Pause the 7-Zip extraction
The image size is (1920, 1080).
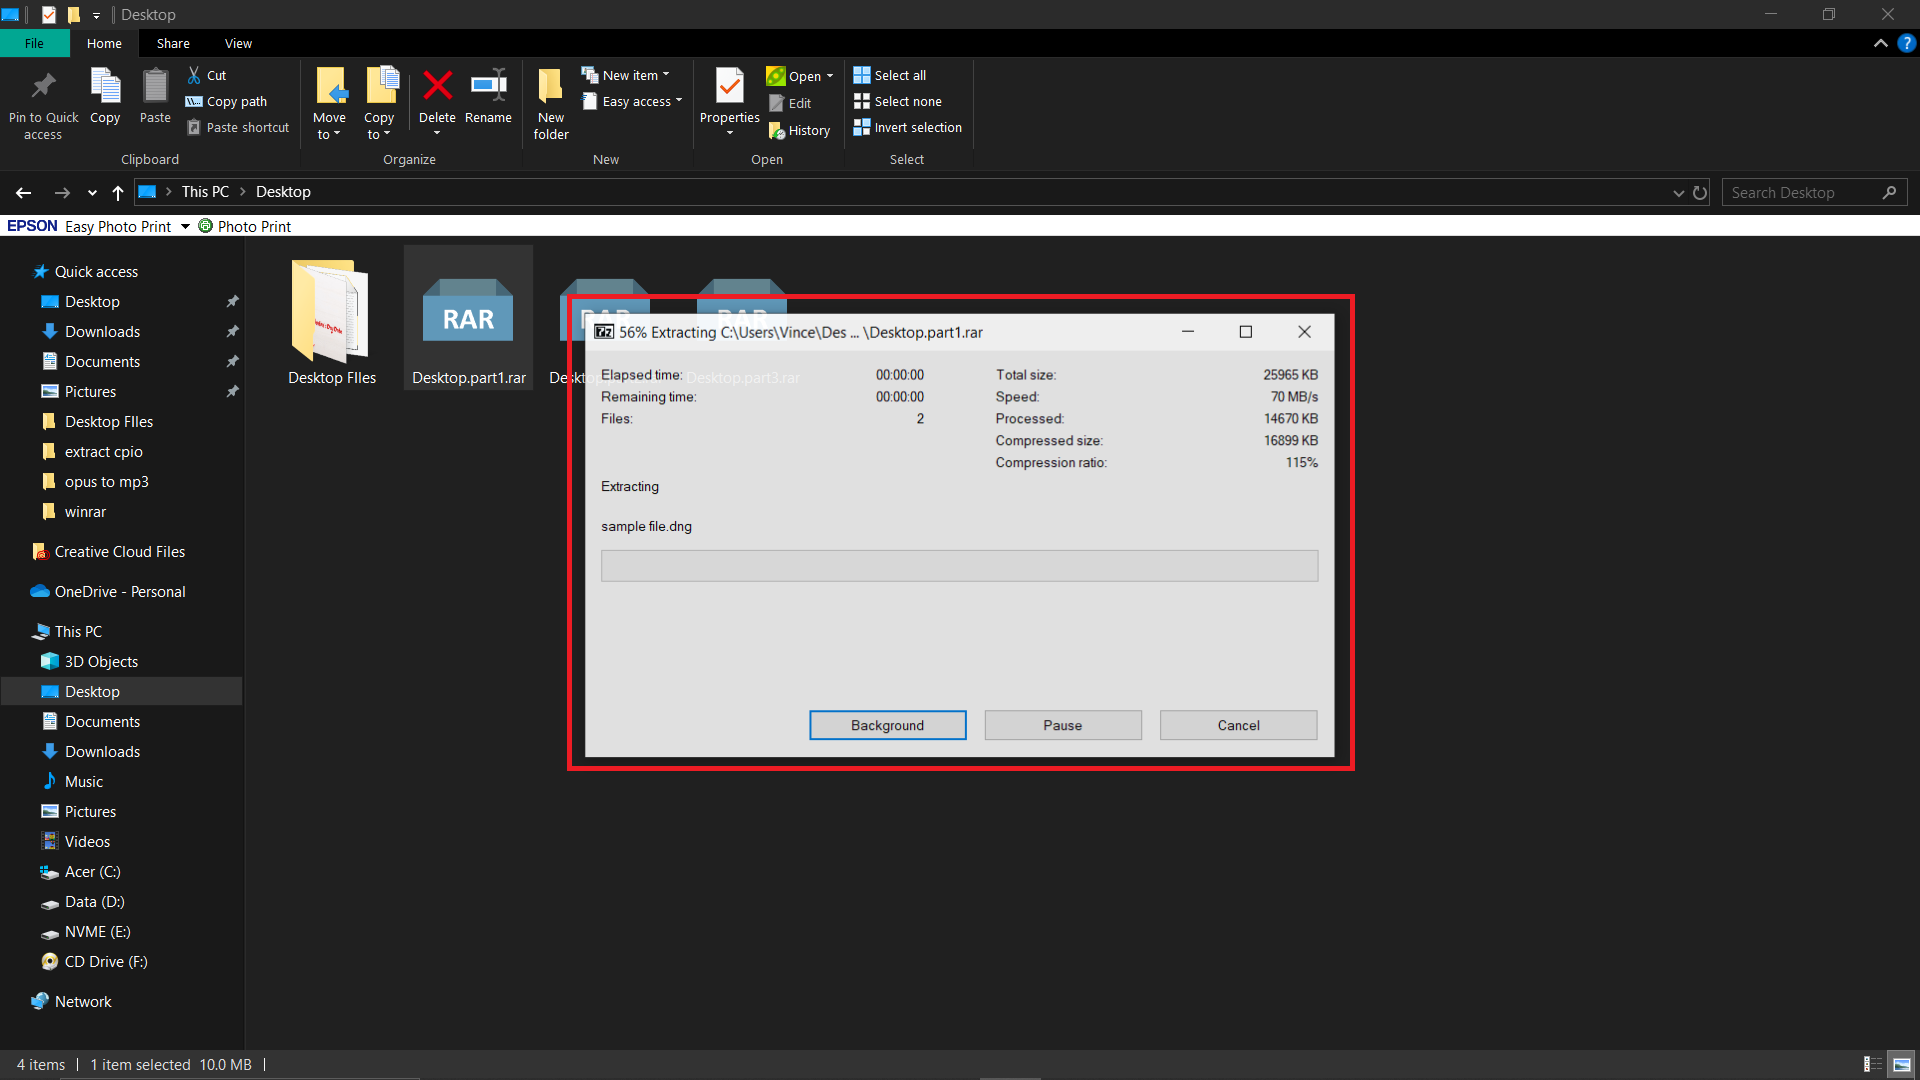click(x=1062, y=724)
